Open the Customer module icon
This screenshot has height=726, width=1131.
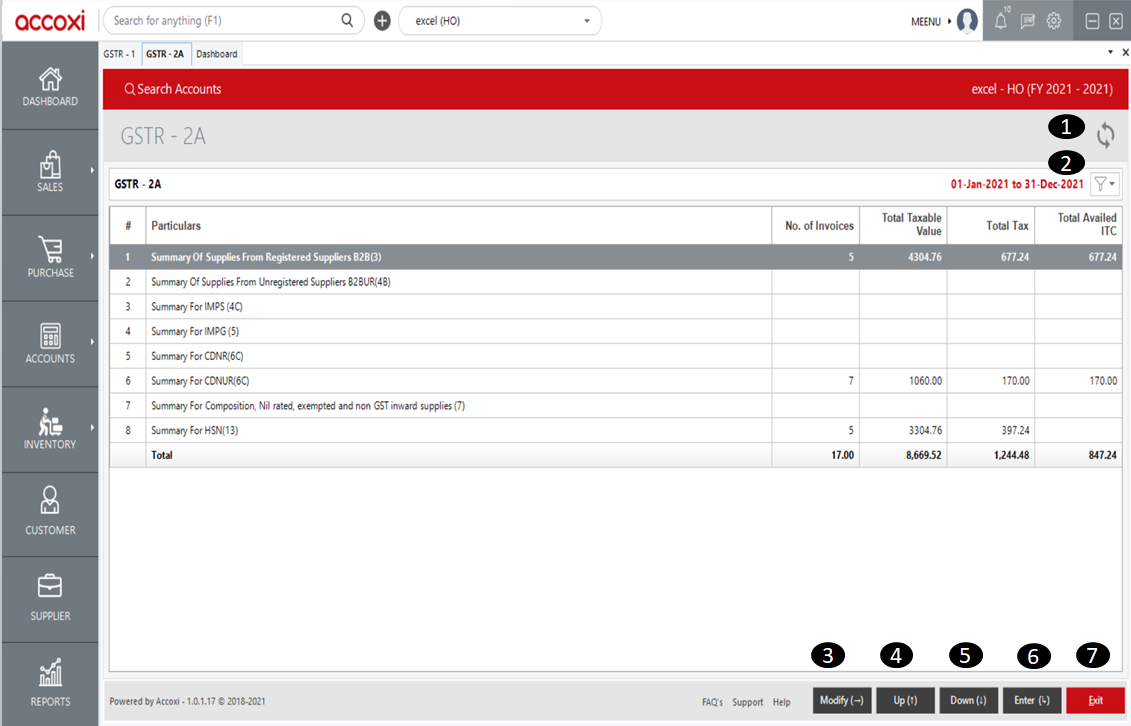(x=50, y=500)
